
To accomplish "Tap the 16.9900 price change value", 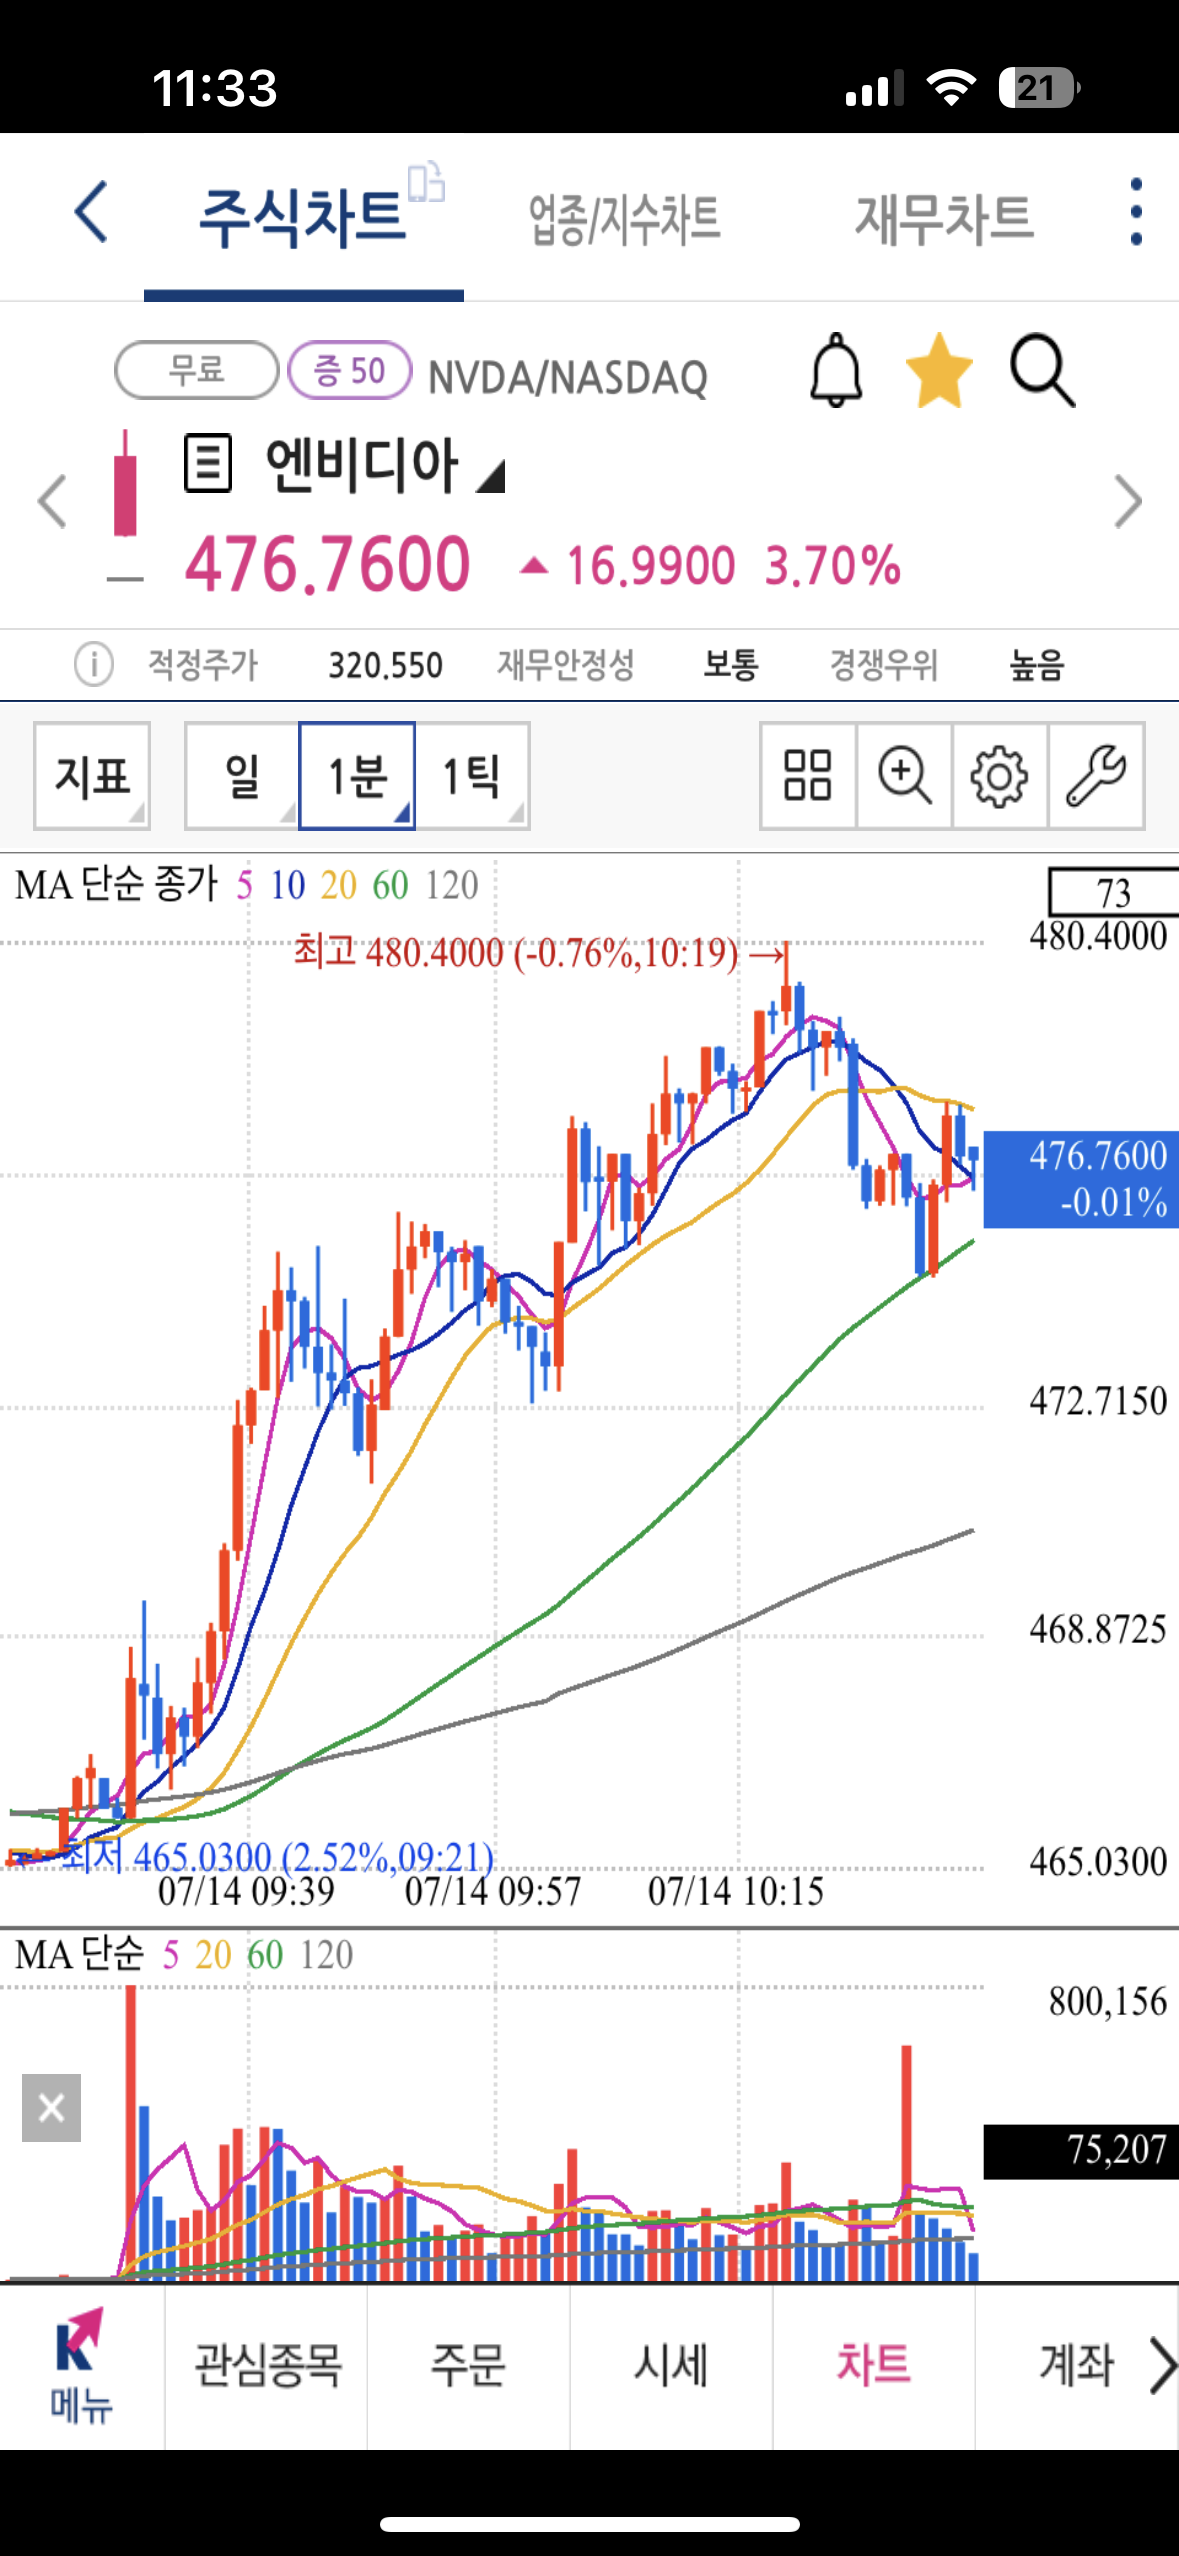I will click(x=650, y=566).
